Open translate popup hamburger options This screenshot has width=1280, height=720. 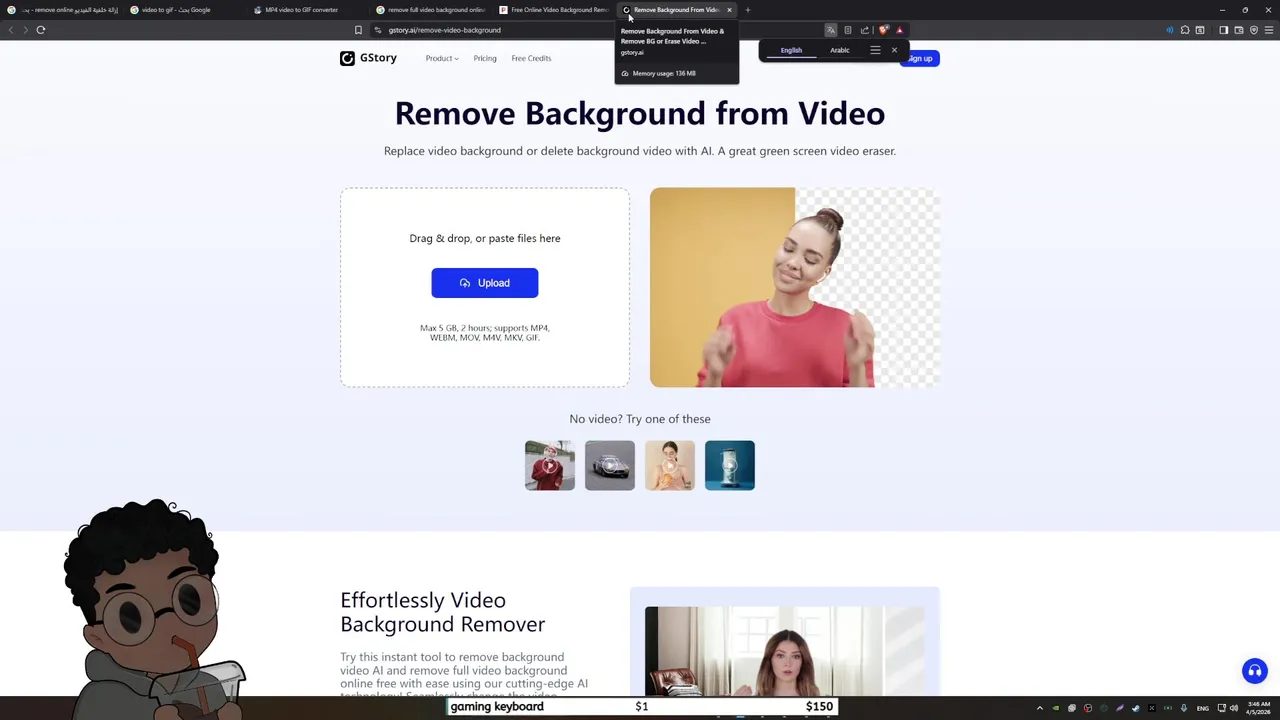pos(875,50)
